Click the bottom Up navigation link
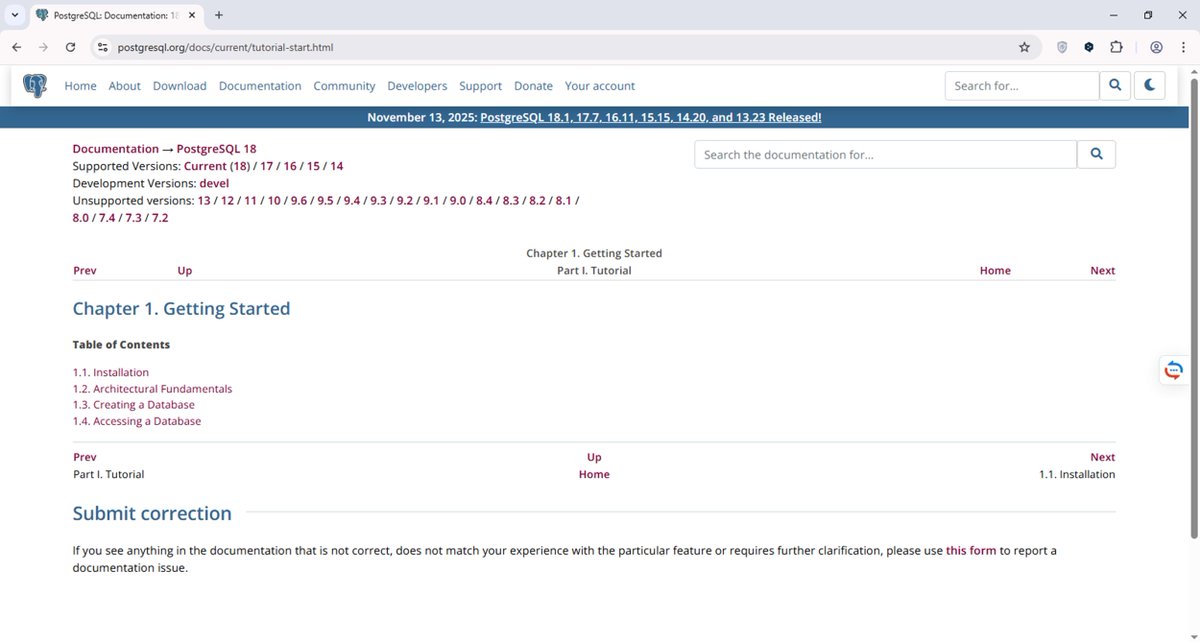The height and width of the screenshot is (642, 1200). pyautogui.click(x=594, y=457)
